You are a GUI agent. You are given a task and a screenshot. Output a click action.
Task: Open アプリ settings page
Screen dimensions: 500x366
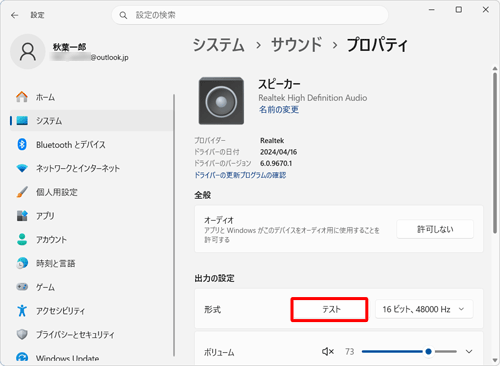tap(91, 216)
